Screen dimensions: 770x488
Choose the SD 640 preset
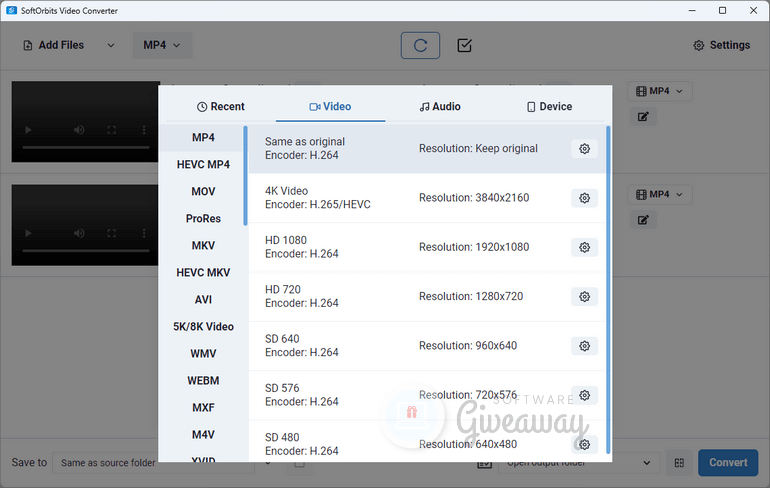coord(427,346)
